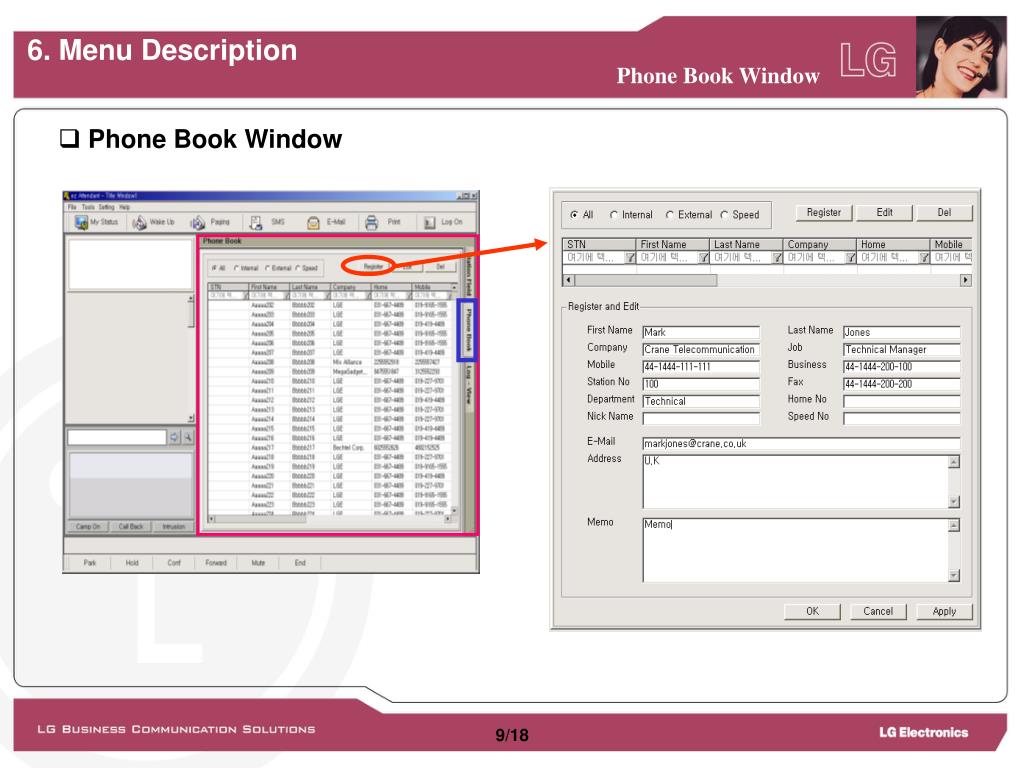This screenshot has height=768, width=1024.
Task: Click the empty Nick Name field
Action: click(701, 418)
